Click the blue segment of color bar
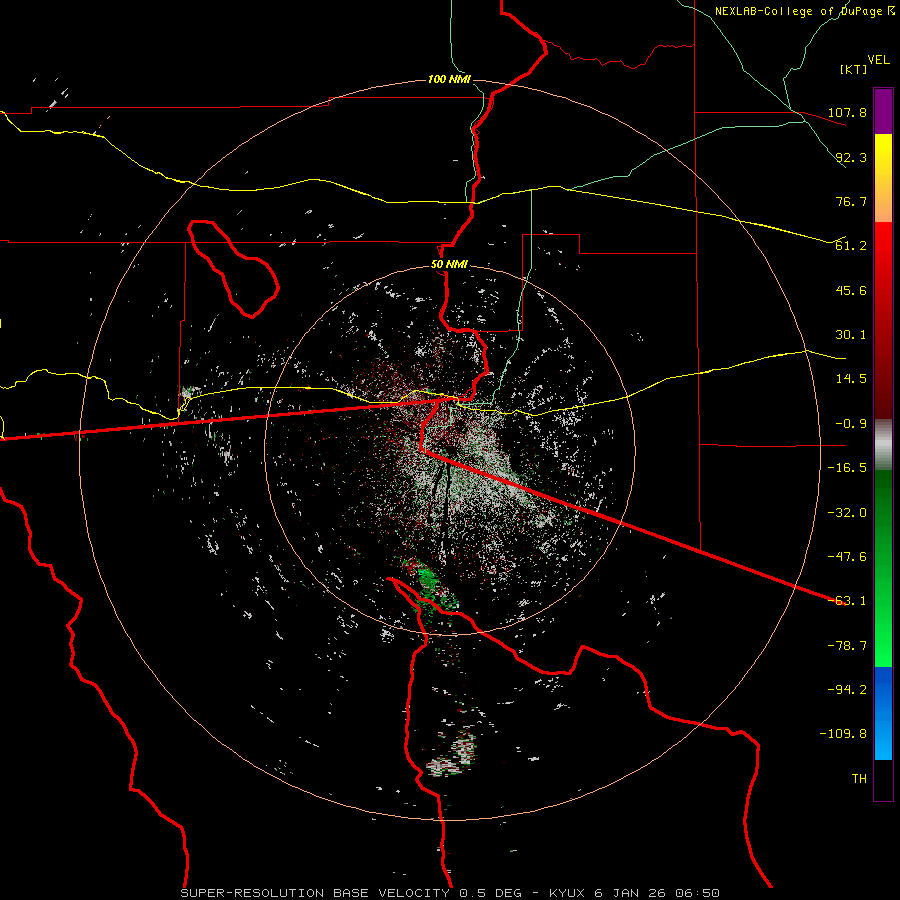Screen dimensions: 900x900 click(883, 713)
